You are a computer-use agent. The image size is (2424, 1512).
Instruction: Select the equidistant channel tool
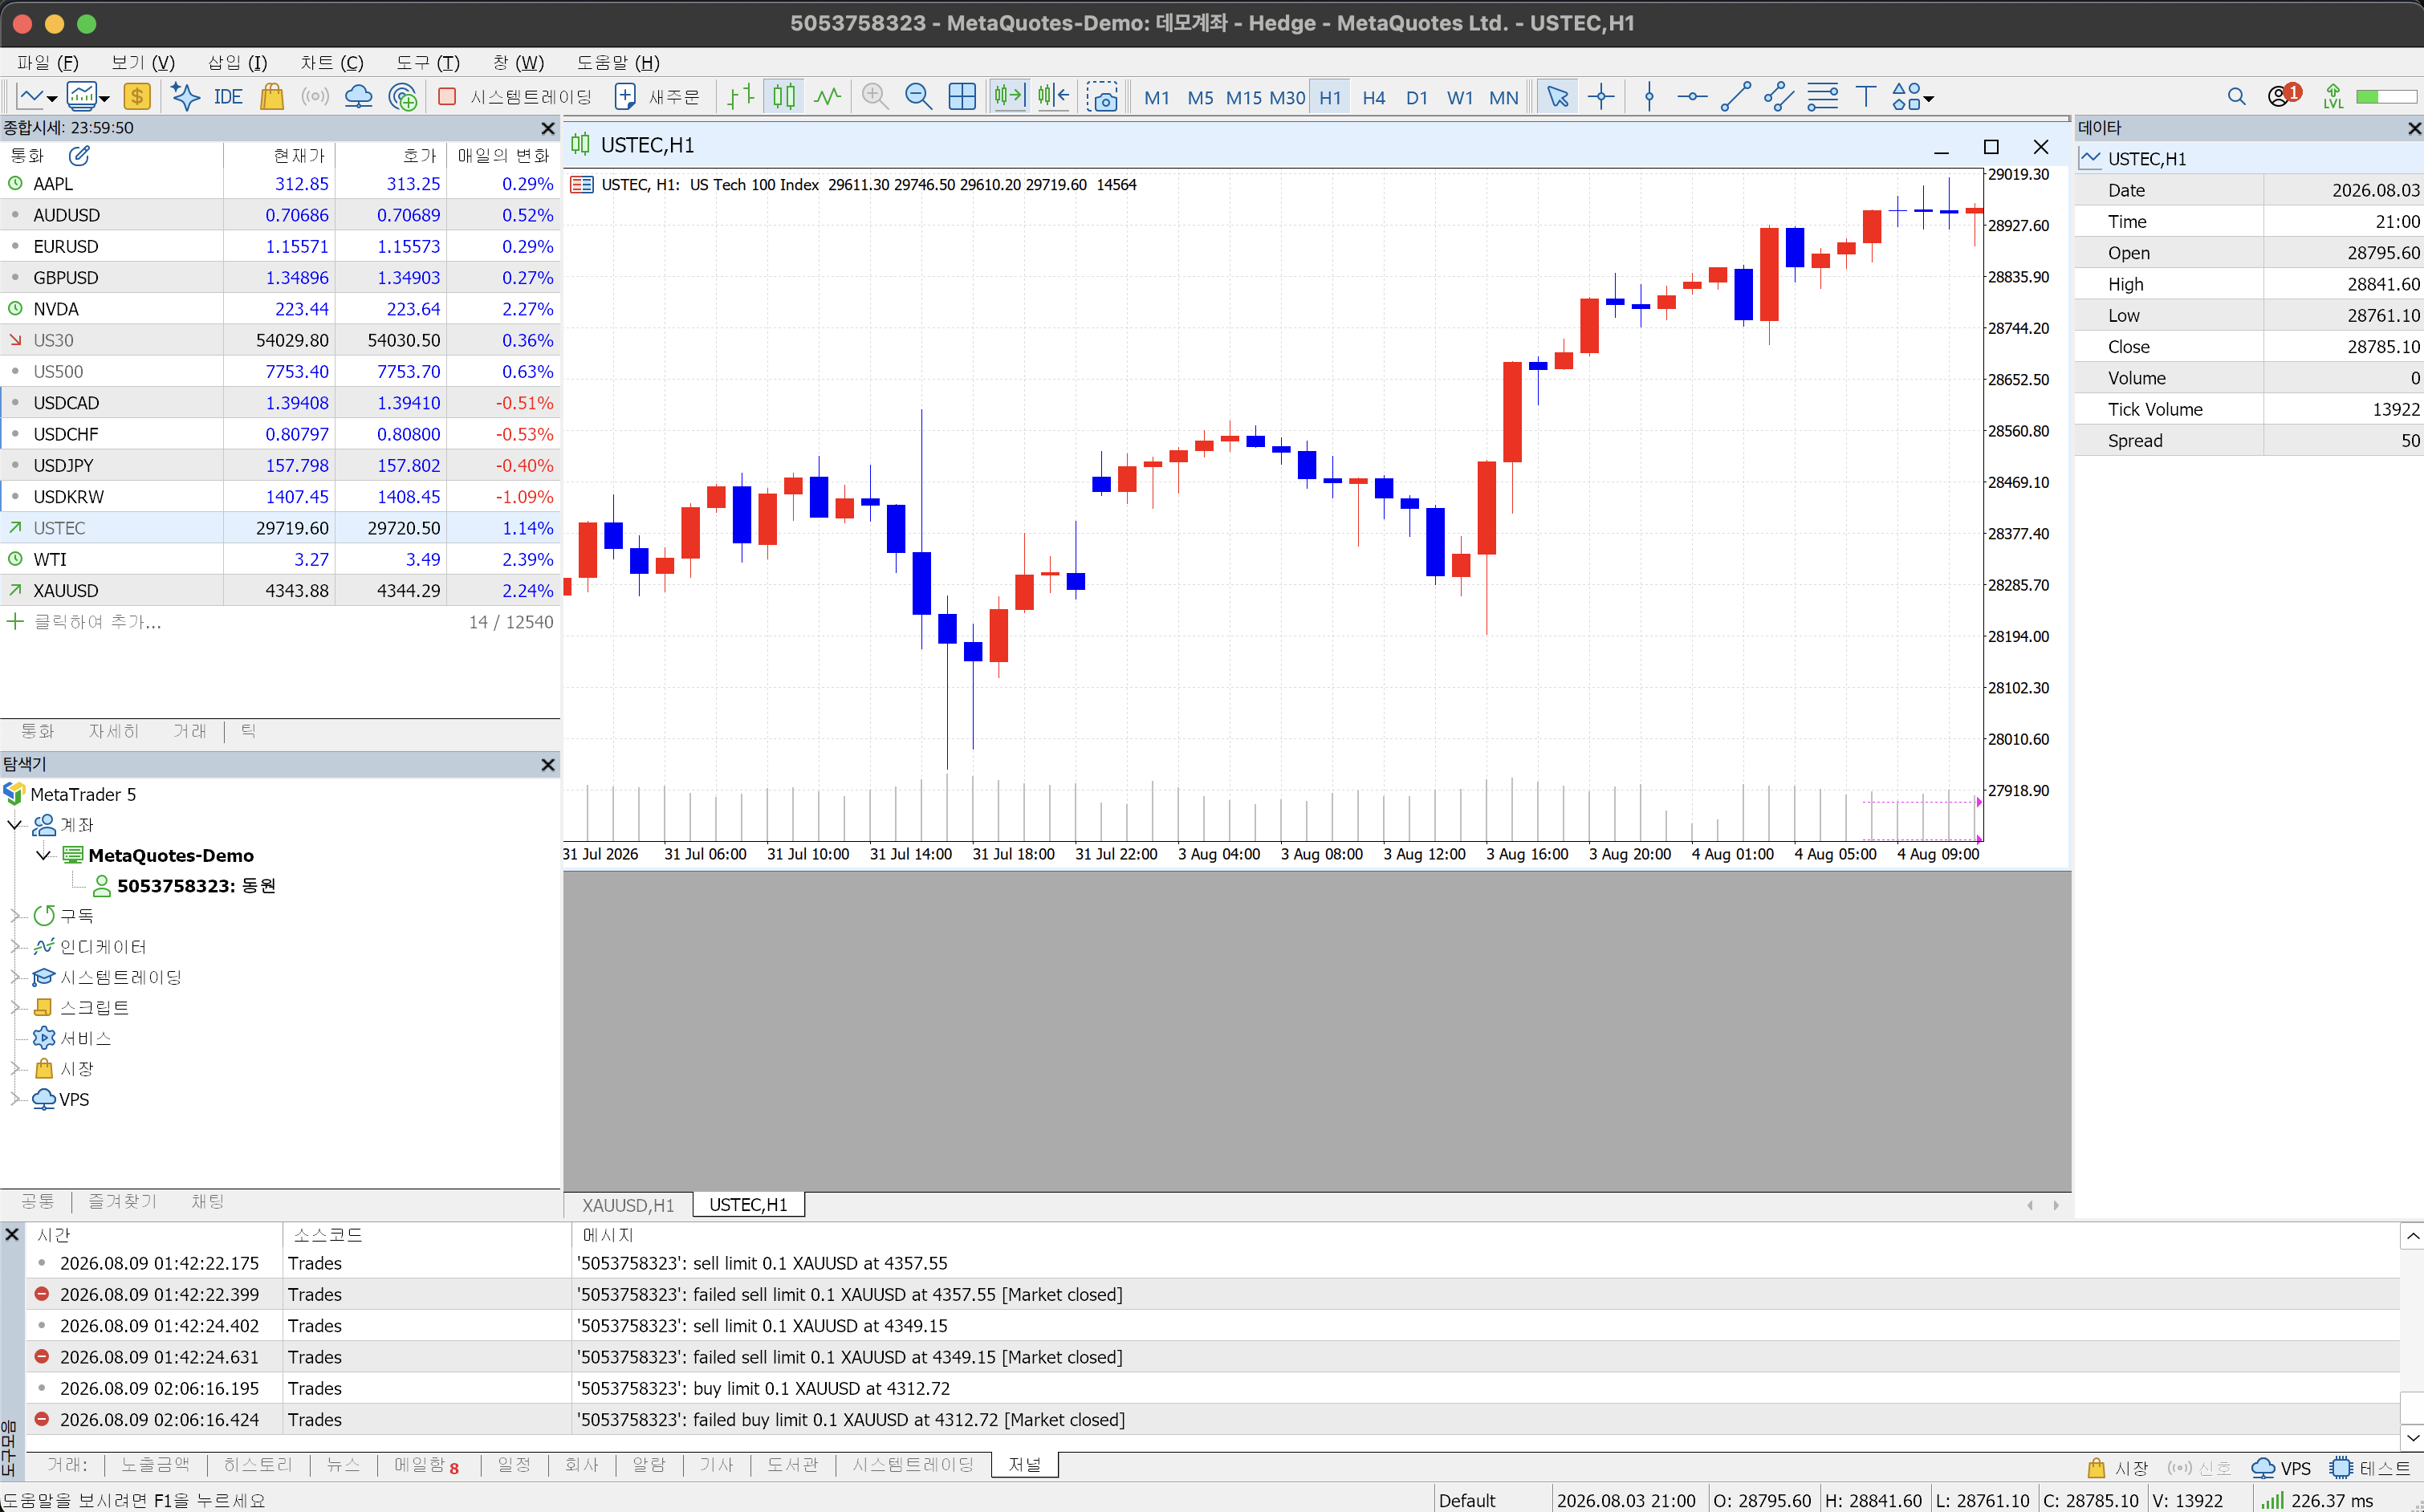point(1779,97)
